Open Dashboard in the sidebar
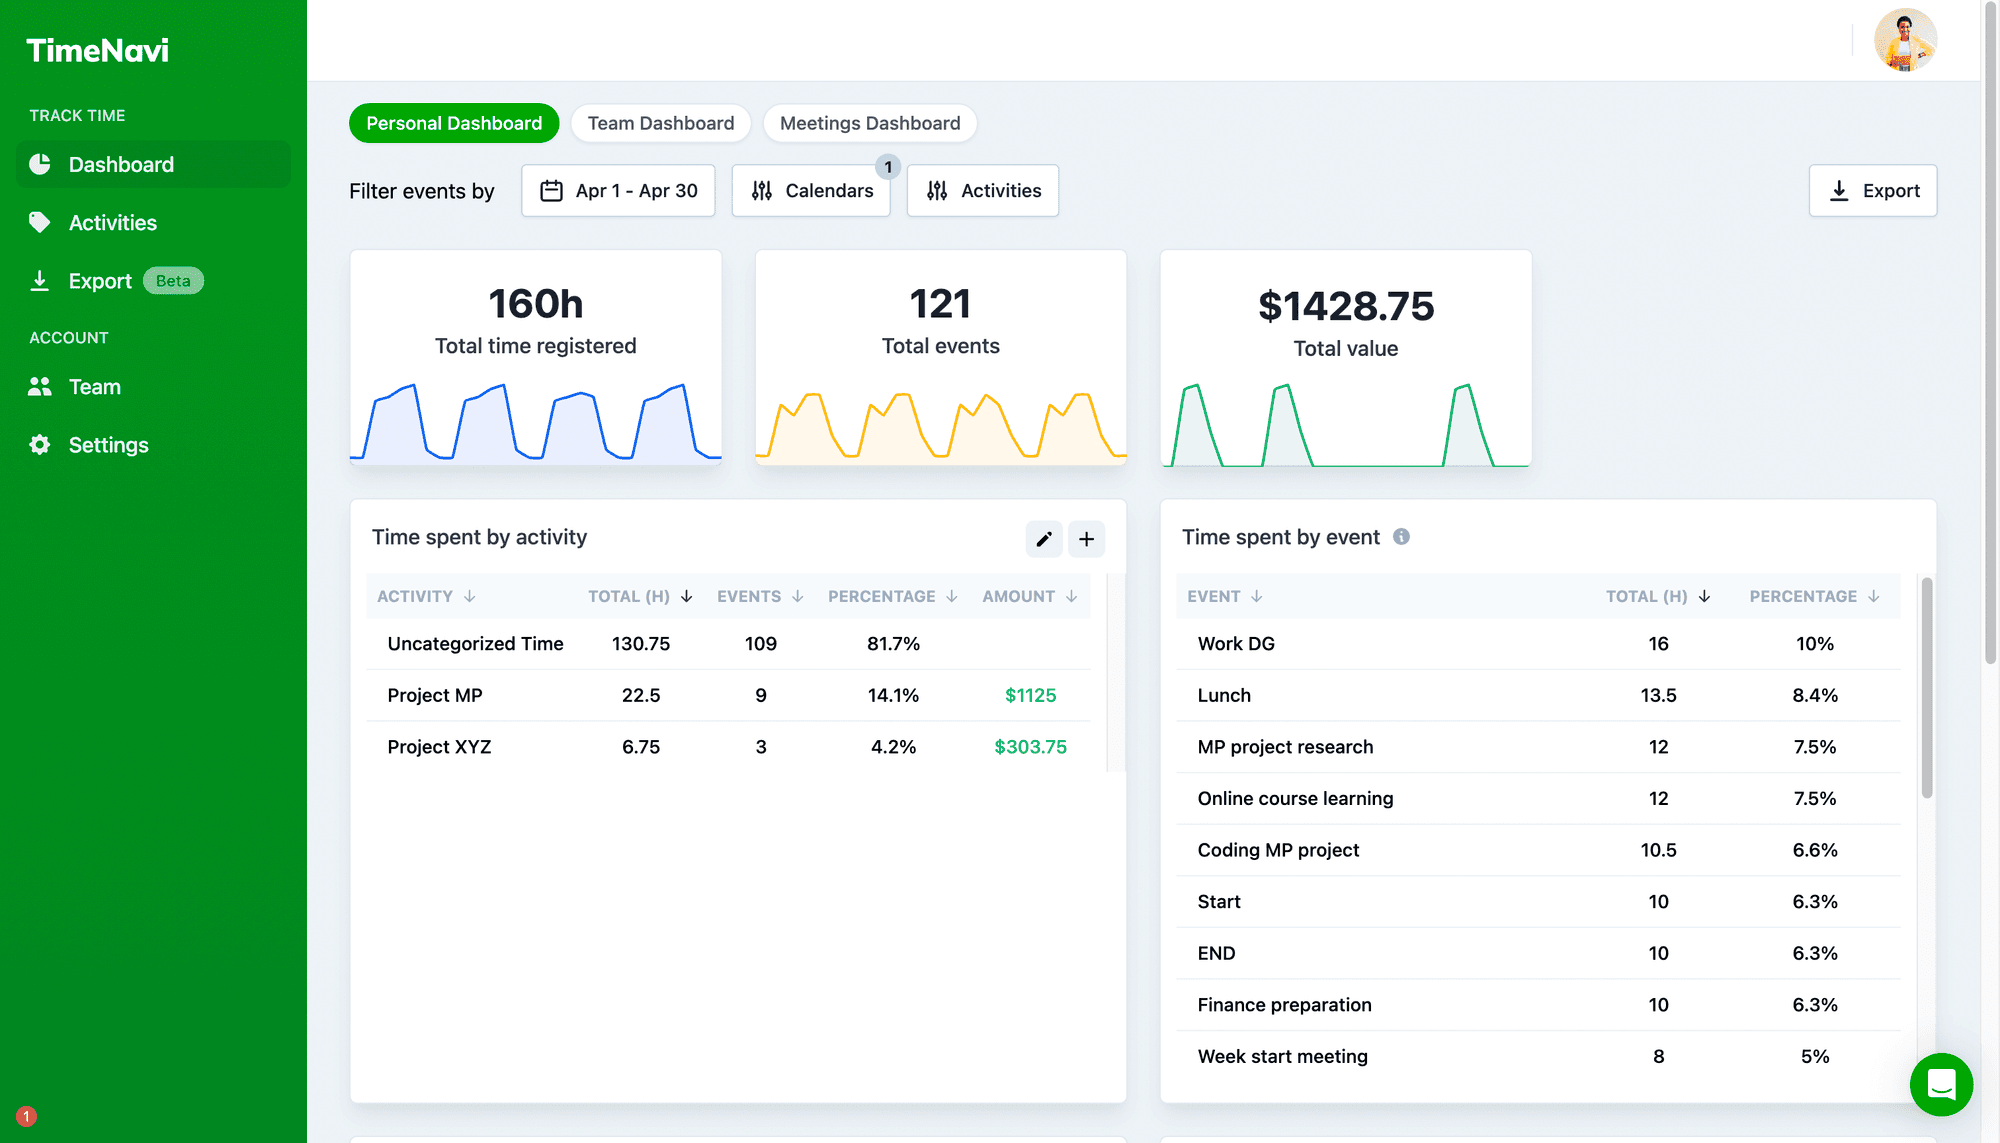The image size is (2000, 1143). click(153, 164)
